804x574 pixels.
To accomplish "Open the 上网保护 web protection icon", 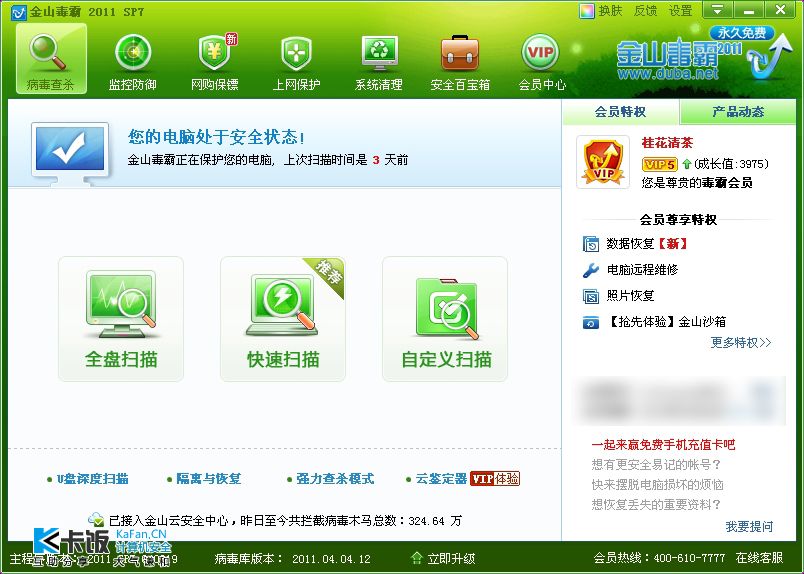I will 296,59.
